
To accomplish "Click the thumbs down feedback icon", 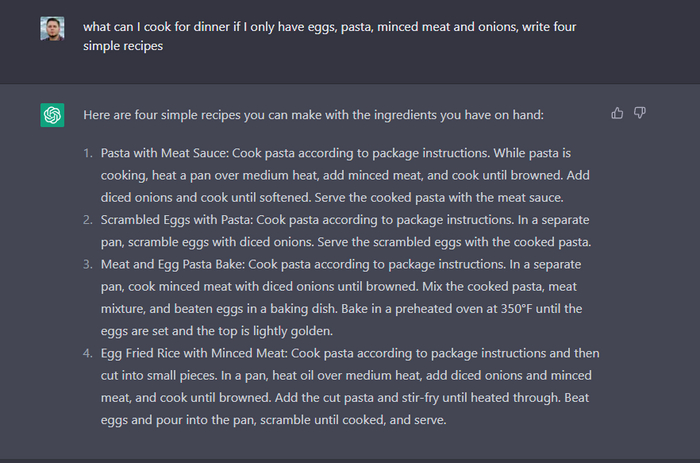I will (640, 113).
